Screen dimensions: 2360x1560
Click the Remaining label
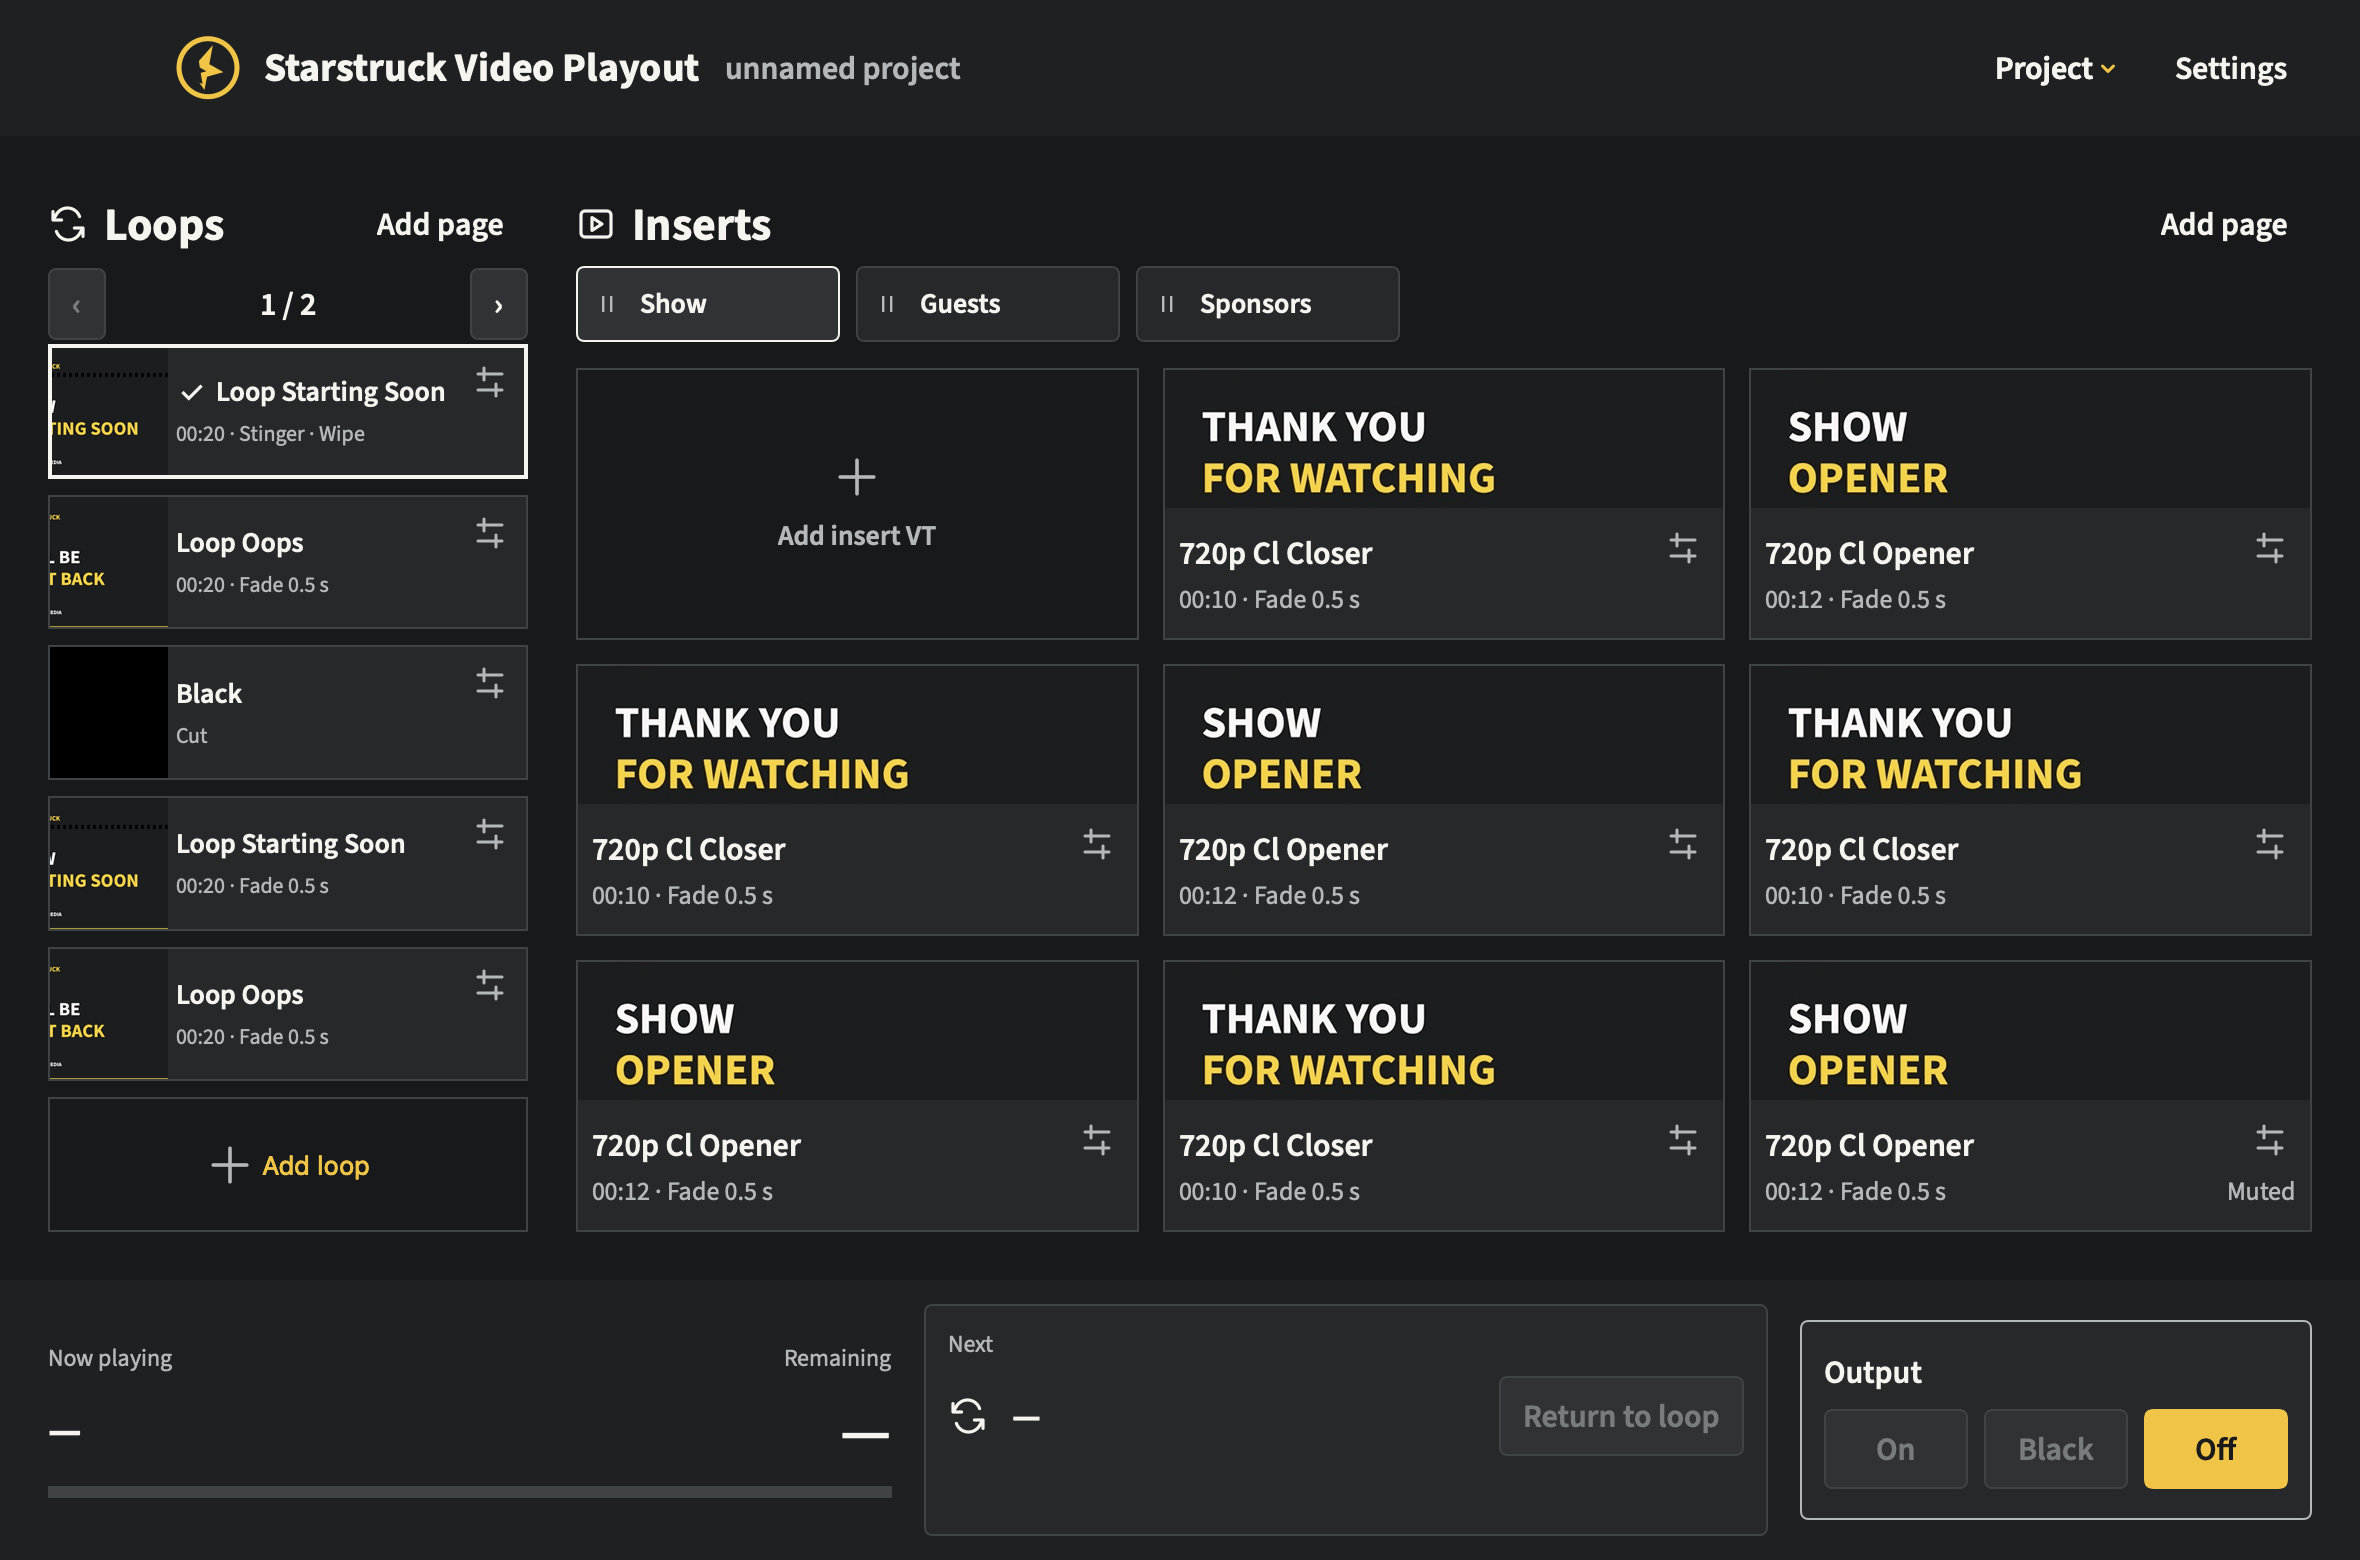click(x=837, y=1358)
